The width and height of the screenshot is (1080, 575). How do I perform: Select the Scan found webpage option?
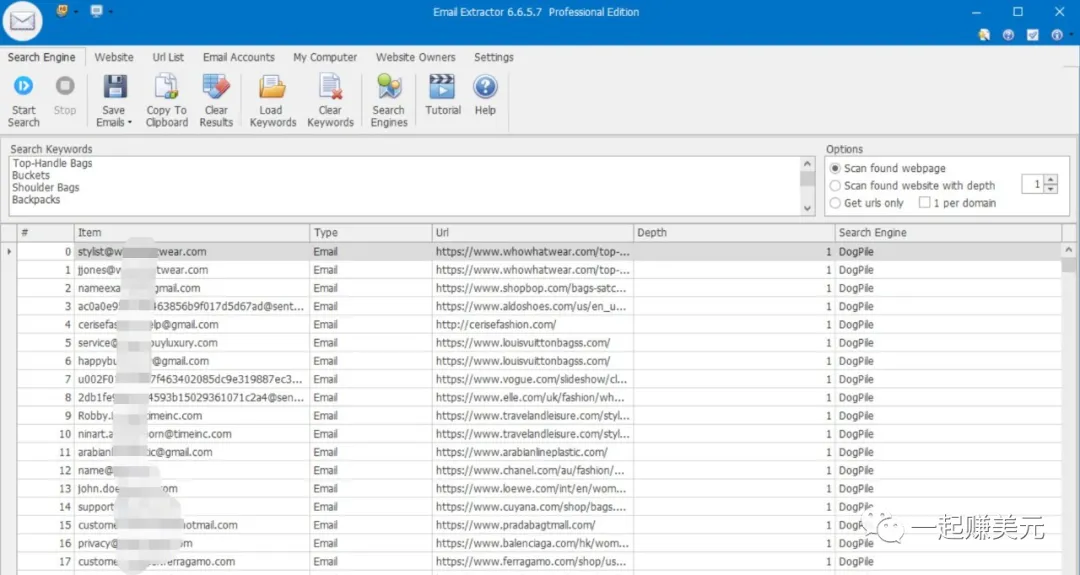click(836, 169)
